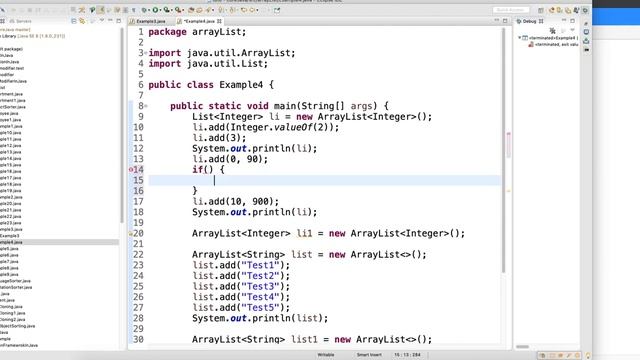This screenshot has width=640, height=360.
Task: Open the Debug launch dropdown arrow
Action: 149,10
